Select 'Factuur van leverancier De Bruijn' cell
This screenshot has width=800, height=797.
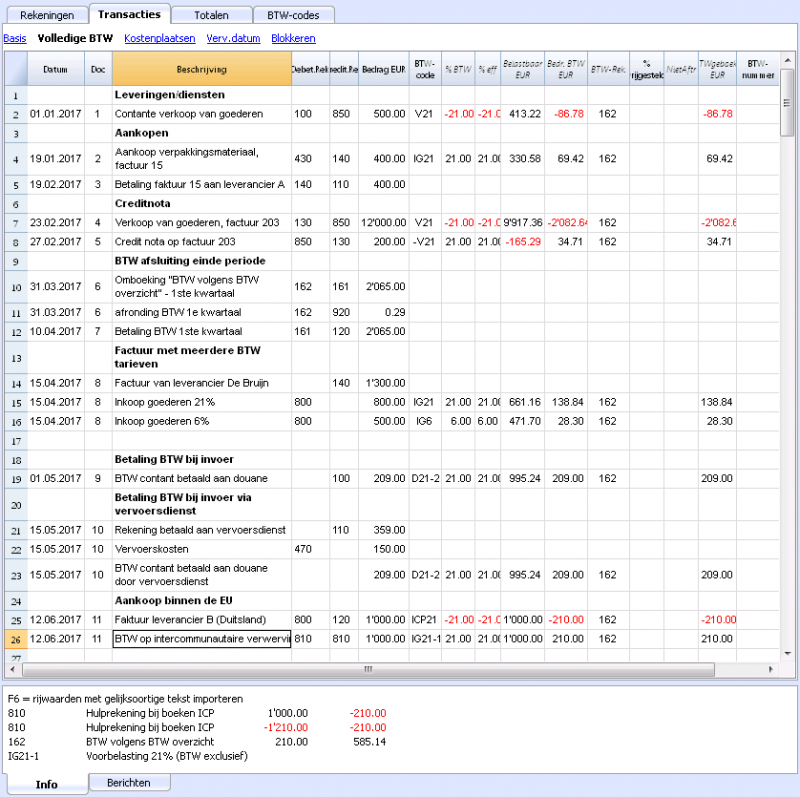click(202, 383)
